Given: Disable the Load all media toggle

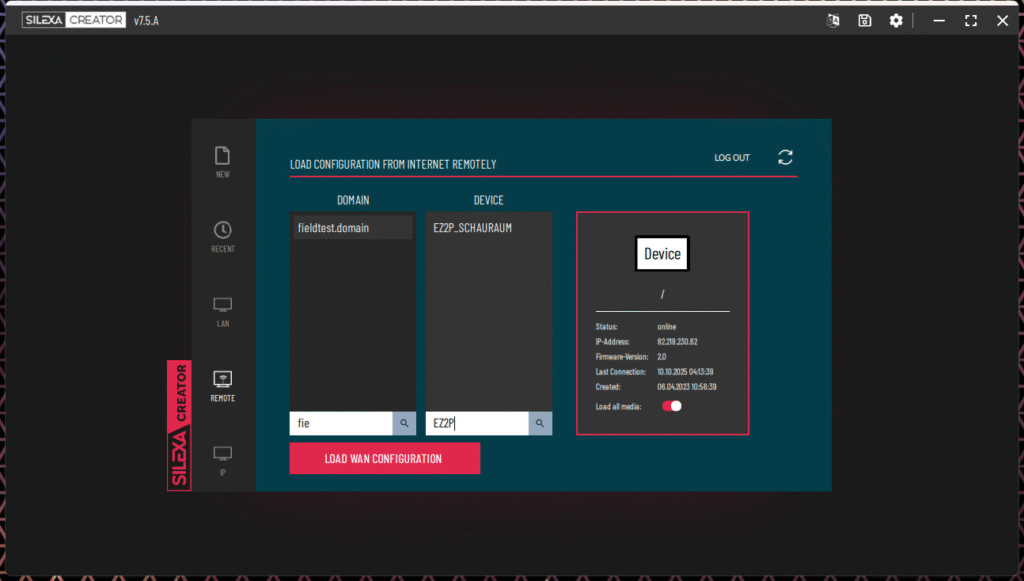Looking at the screenshot, I should pyautogui.click(x=672, y=406).
